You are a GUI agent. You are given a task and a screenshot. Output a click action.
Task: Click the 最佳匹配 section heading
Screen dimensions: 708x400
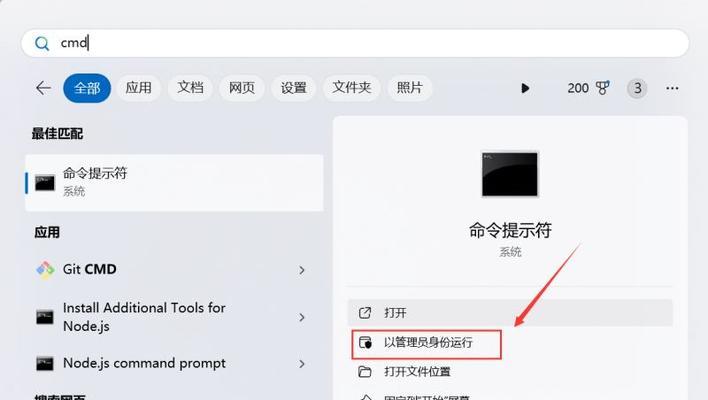pos(57,134)
